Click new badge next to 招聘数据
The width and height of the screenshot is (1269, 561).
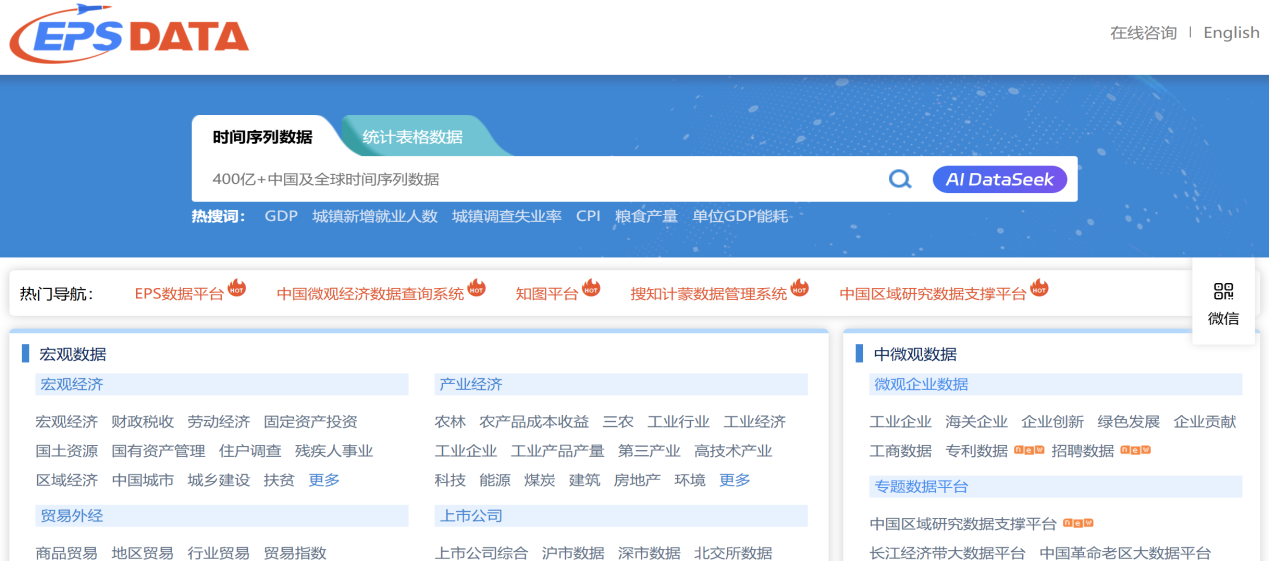coord(1135,450)
